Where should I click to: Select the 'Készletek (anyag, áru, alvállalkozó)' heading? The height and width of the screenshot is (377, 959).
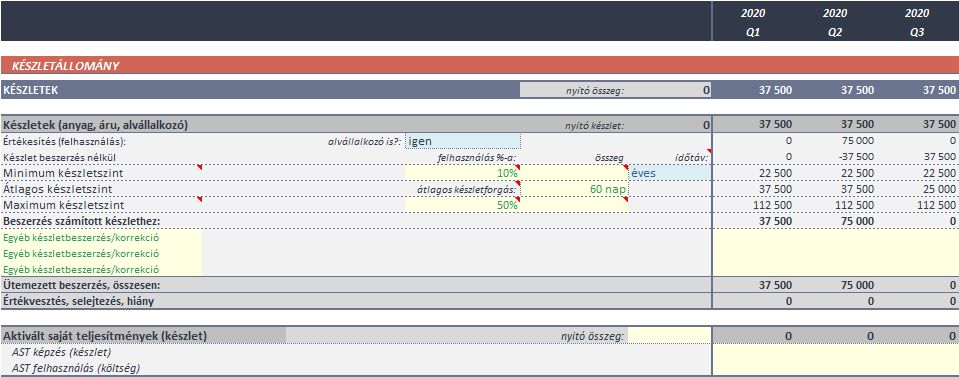95,125
